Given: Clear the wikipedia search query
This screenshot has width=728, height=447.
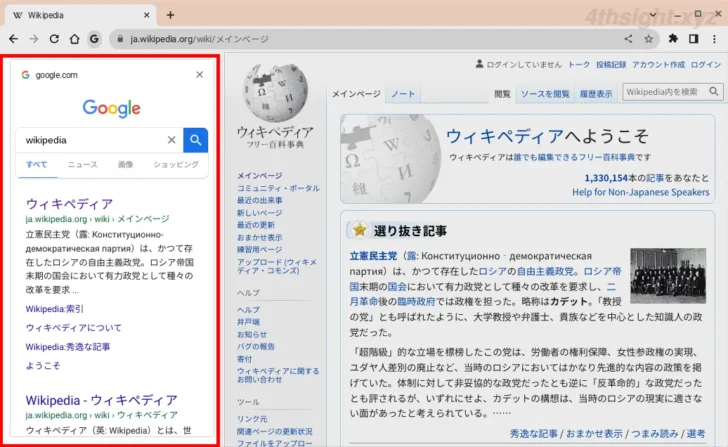Looking at the screenshot, I should tap(172, 140).
